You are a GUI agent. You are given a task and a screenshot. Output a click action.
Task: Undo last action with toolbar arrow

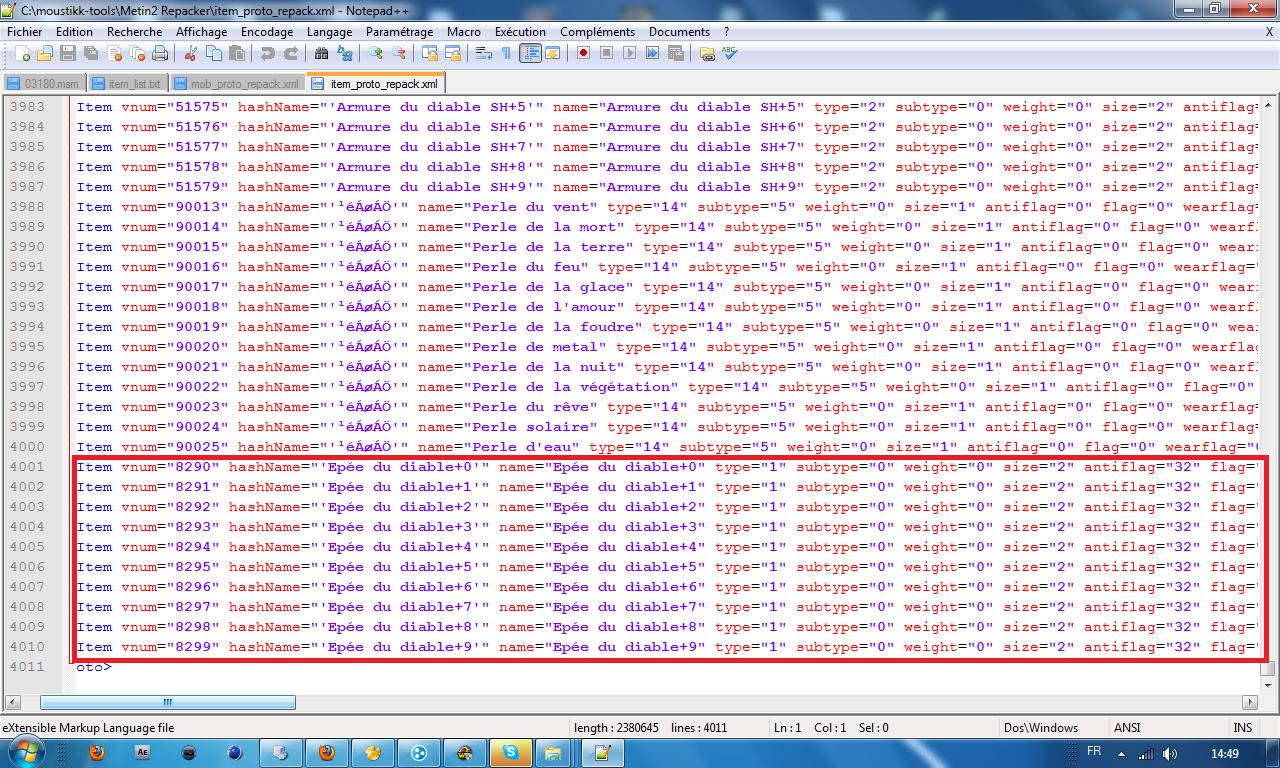[267, 53]
